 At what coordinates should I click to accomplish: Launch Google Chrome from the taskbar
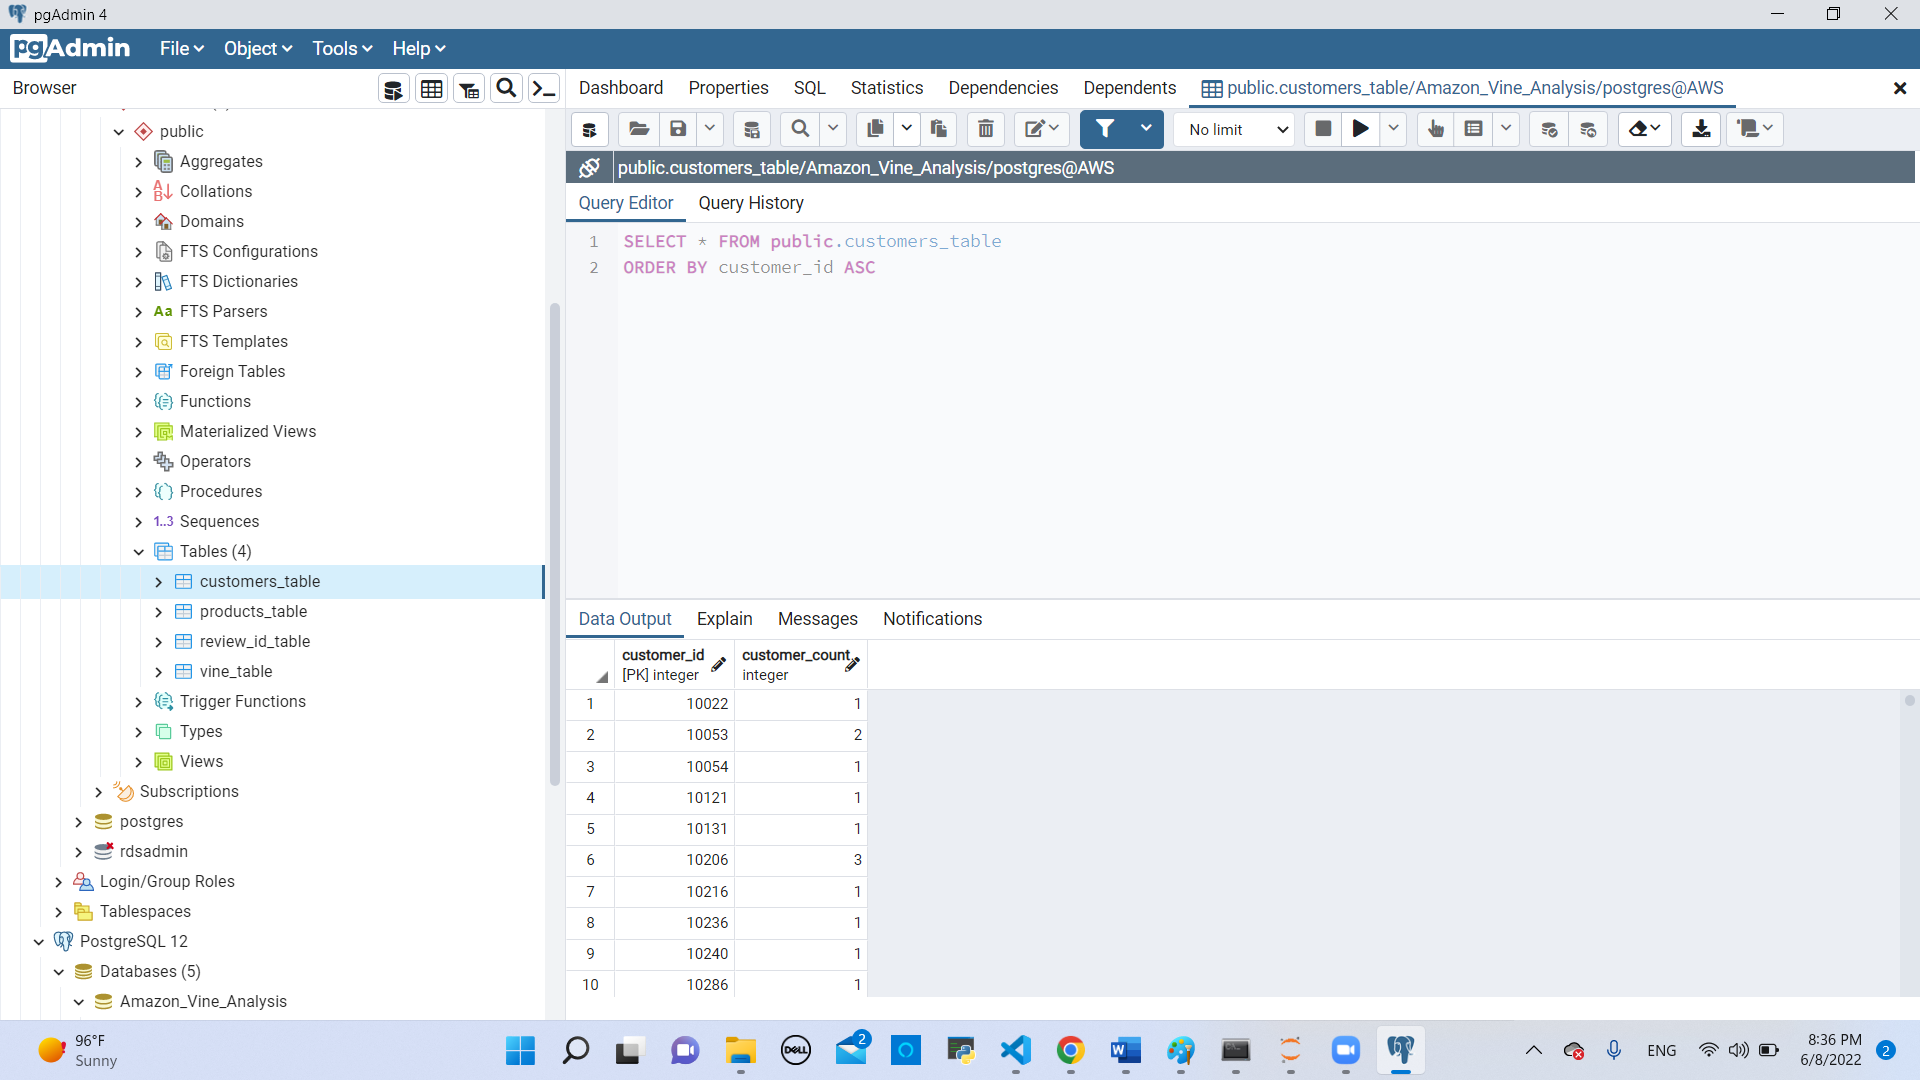coord(1070,1050)
